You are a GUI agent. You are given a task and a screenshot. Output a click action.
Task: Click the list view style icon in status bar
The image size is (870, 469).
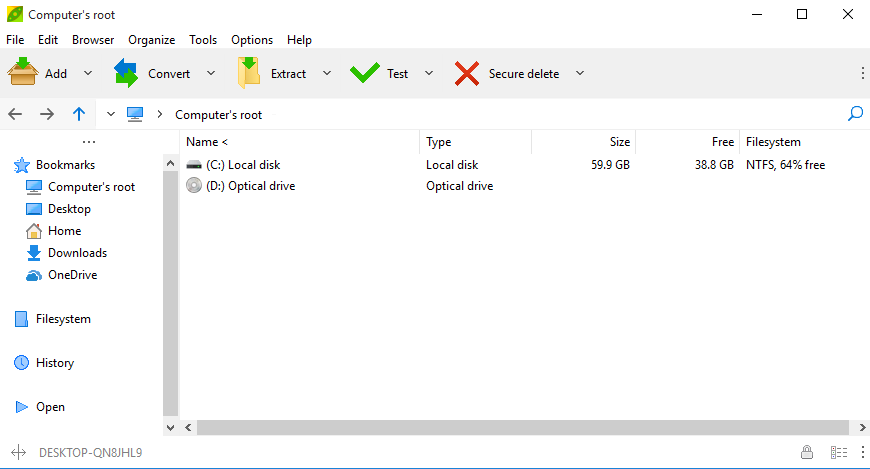pyautogui.click(x=839, y=452)
